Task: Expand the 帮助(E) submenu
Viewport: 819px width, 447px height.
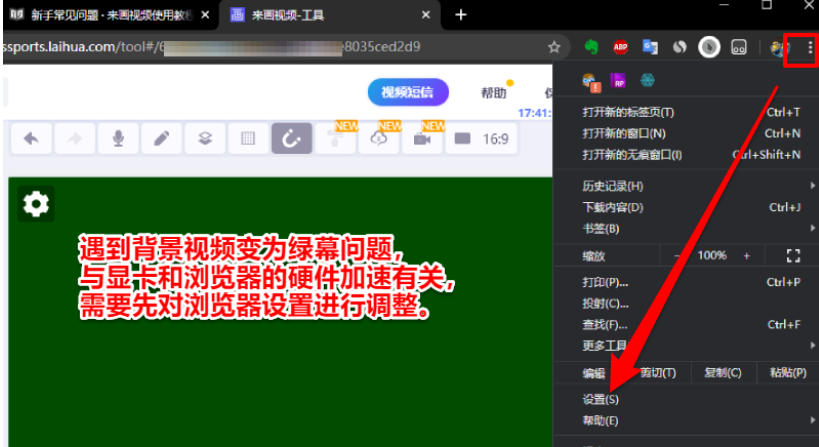Action: pos(686,420)
